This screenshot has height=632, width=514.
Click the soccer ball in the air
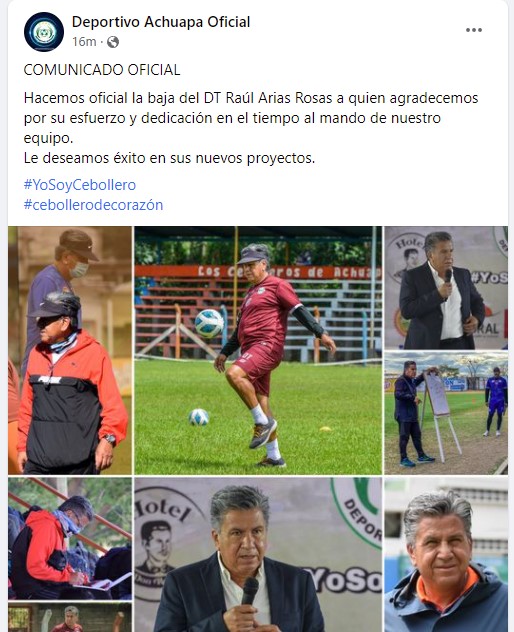point(209,323)
